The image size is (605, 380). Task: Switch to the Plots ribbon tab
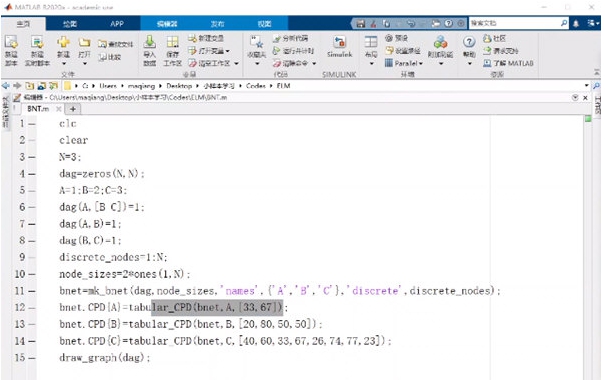coord(70,24)
